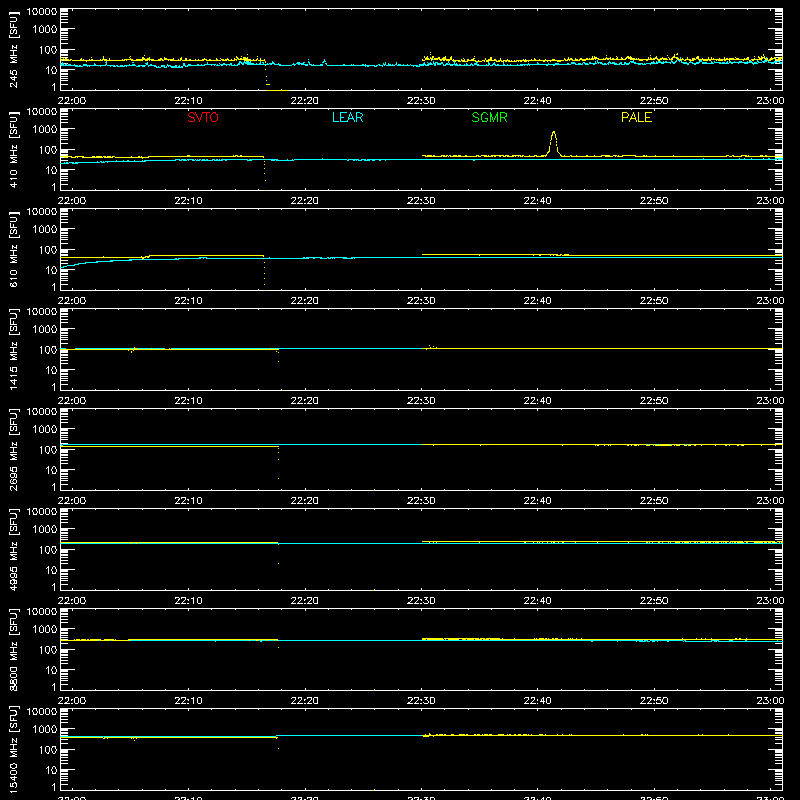
Task: Select the 410 MHz [SFU] axis label
Action: coord(14,150)
